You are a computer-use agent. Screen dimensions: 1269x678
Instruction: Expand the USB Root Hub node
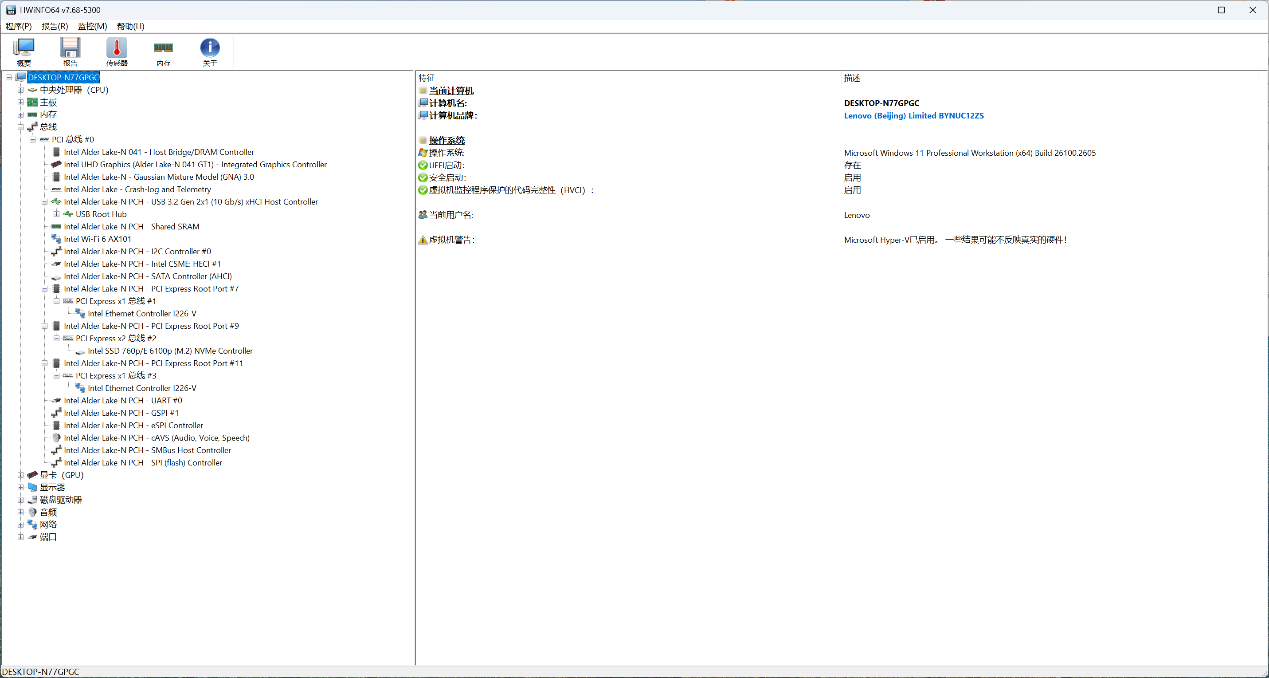56,214
